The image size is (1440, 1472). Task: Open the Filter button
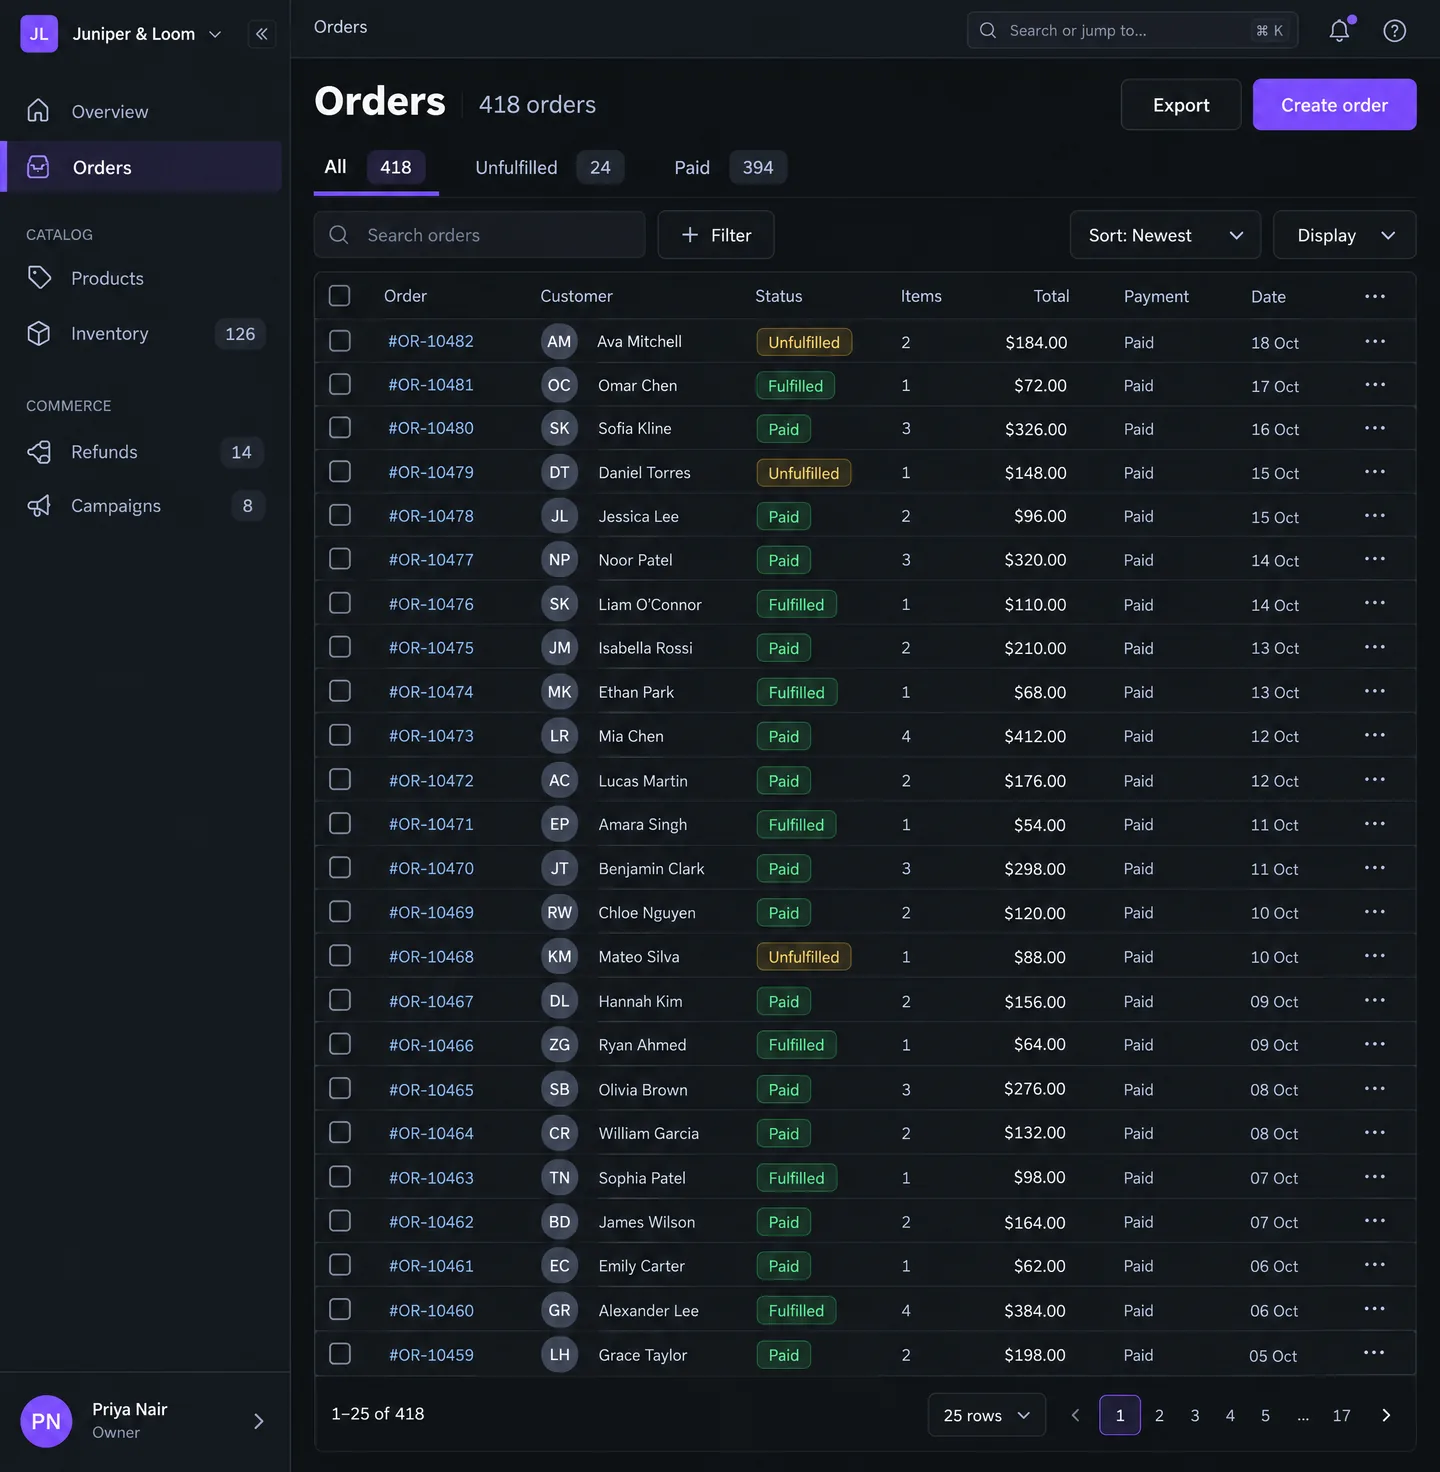pos(716,235)
